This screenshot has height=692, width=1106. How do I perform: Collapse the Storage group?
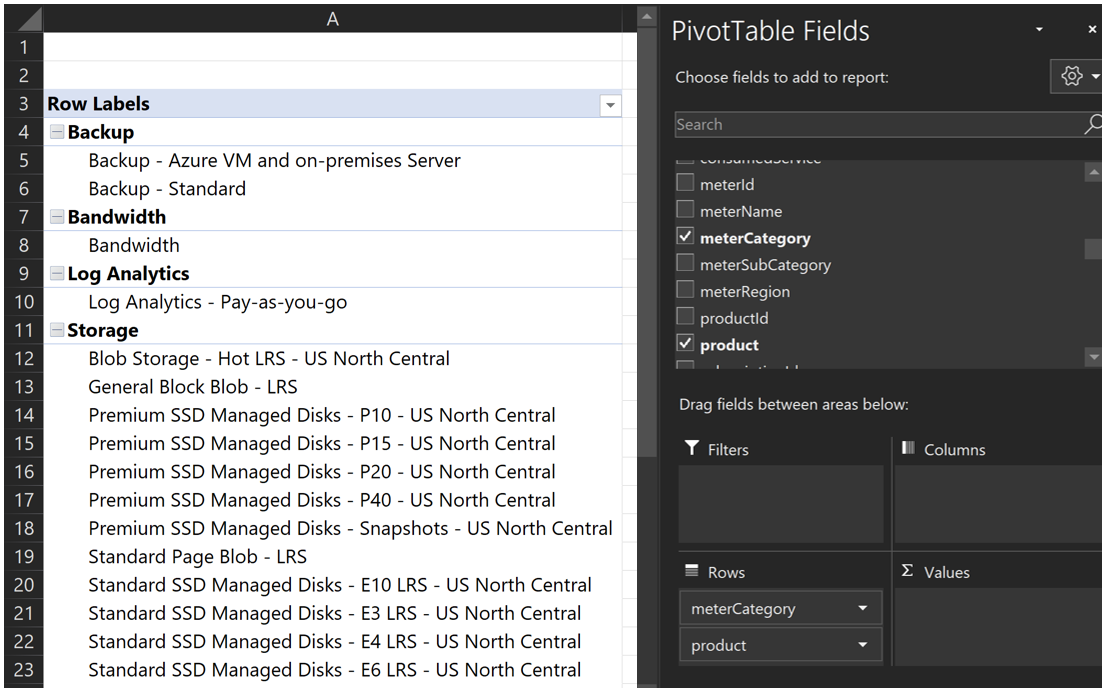(57, 331)
